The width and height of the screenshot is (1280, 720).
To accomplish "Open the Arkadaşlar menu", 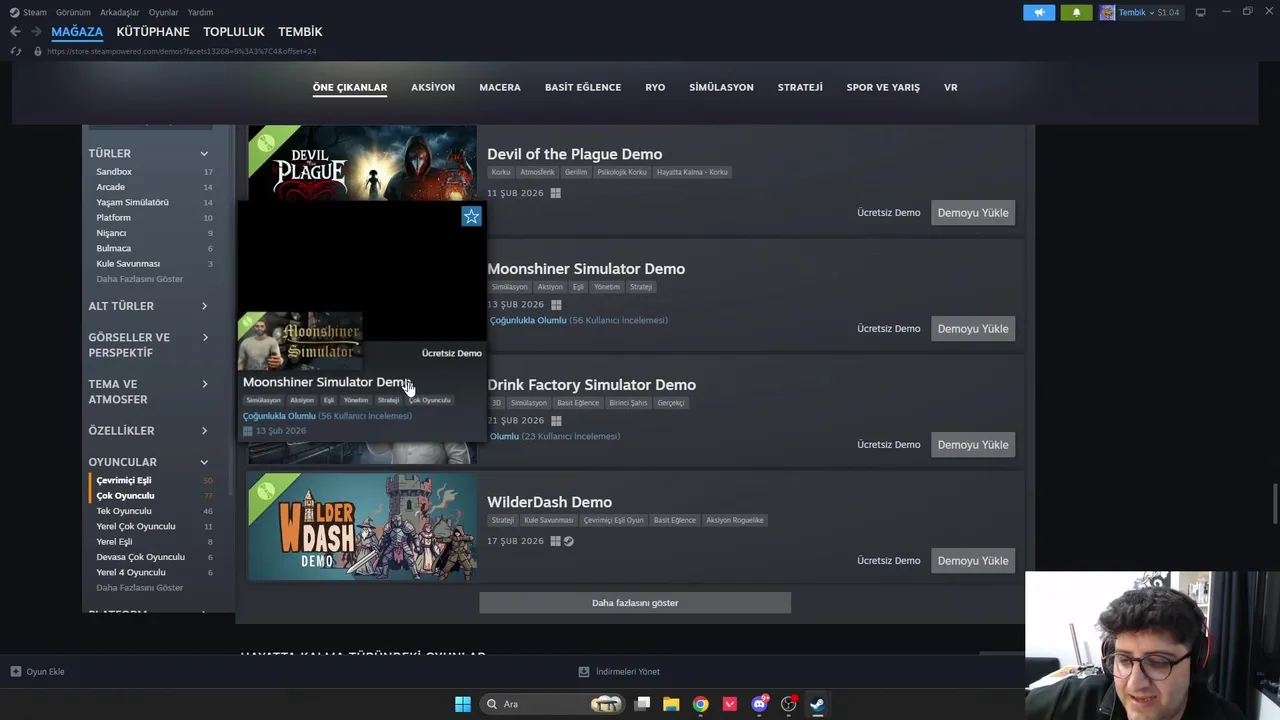I will [120, 12].
